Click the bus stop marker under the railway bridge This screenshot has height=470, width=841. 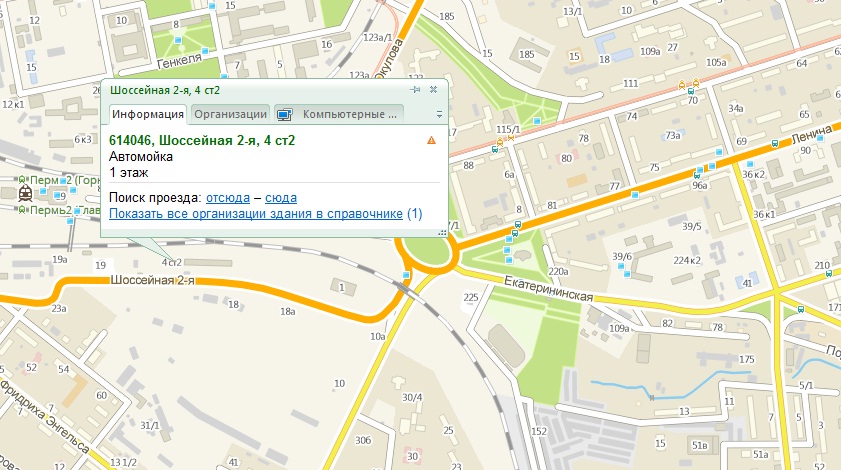pos(406,275)
